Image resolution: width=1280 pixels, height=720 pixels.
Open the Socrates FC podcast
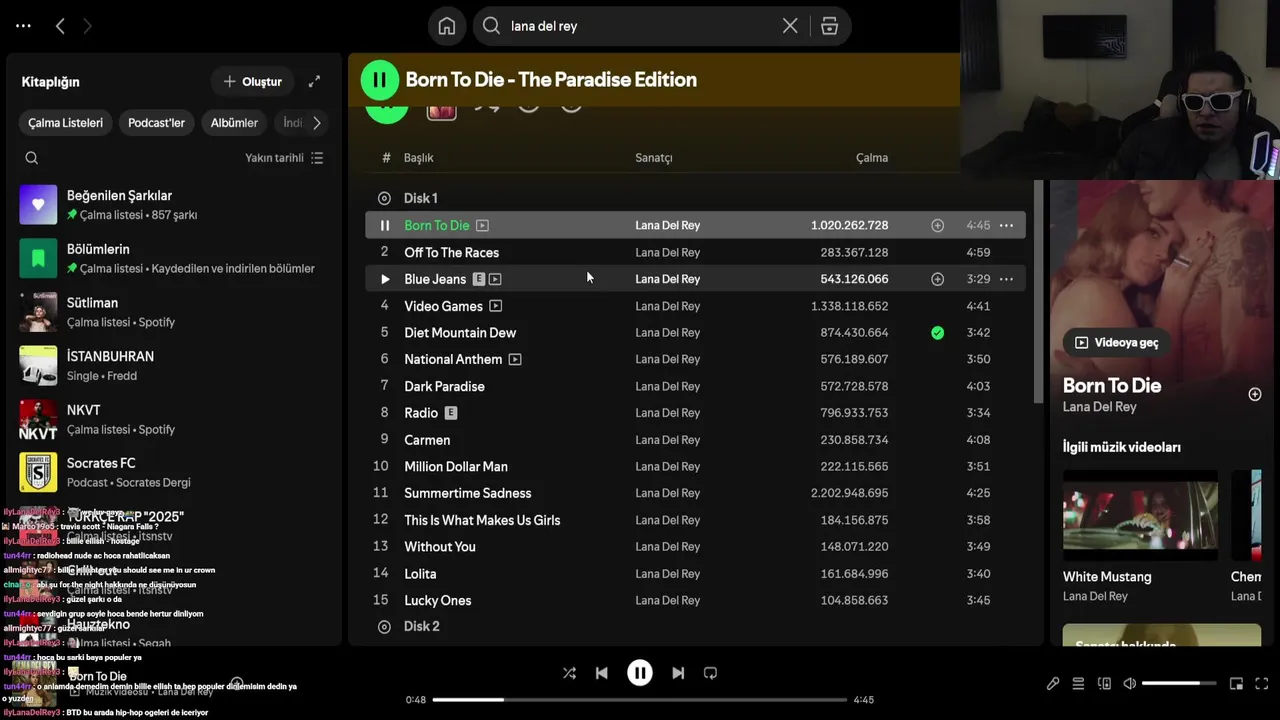pos(175,472)
